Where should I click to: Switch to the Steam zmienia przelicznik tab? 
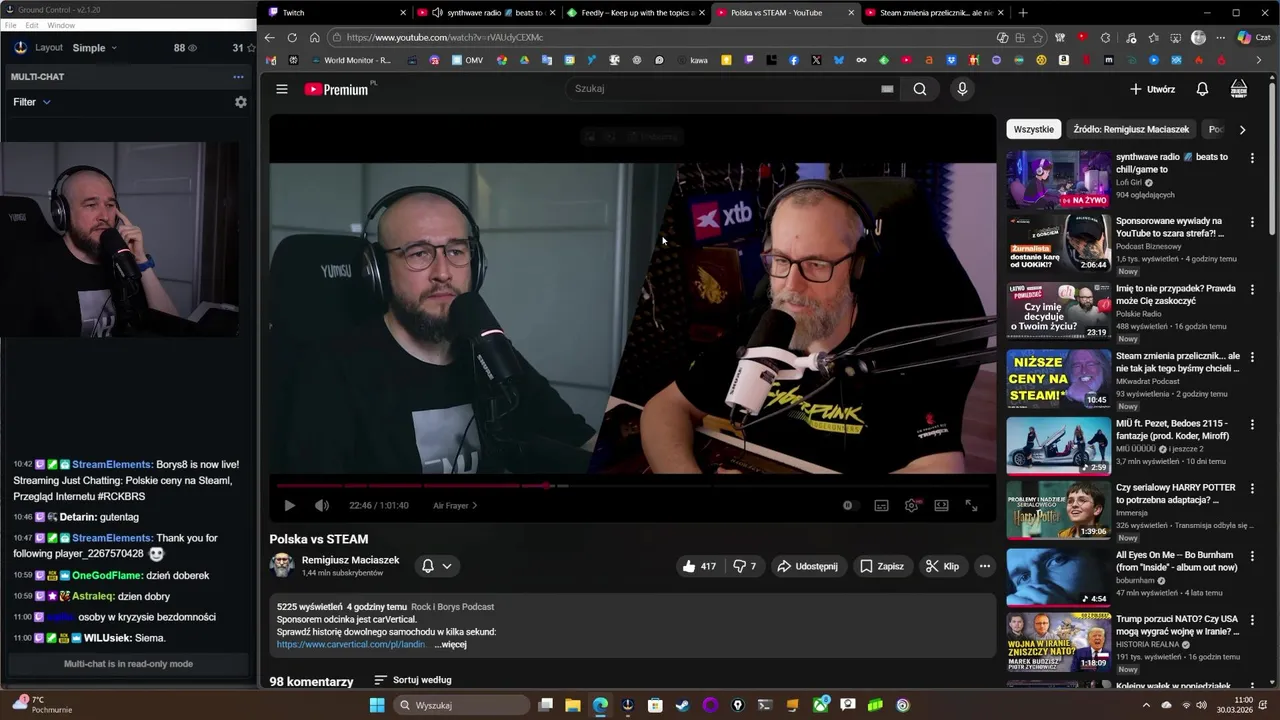[935, 13]
